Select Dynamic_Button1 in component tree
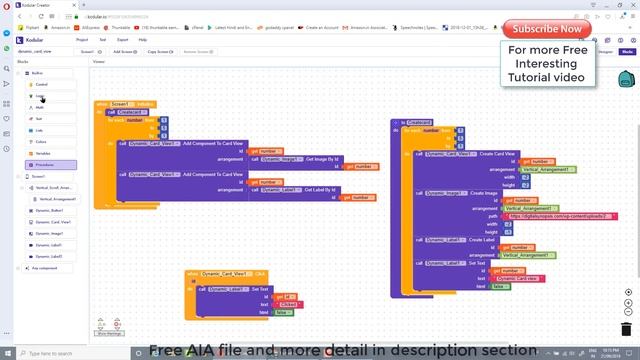This screenshot has height=360, width=640. [52, 211]
